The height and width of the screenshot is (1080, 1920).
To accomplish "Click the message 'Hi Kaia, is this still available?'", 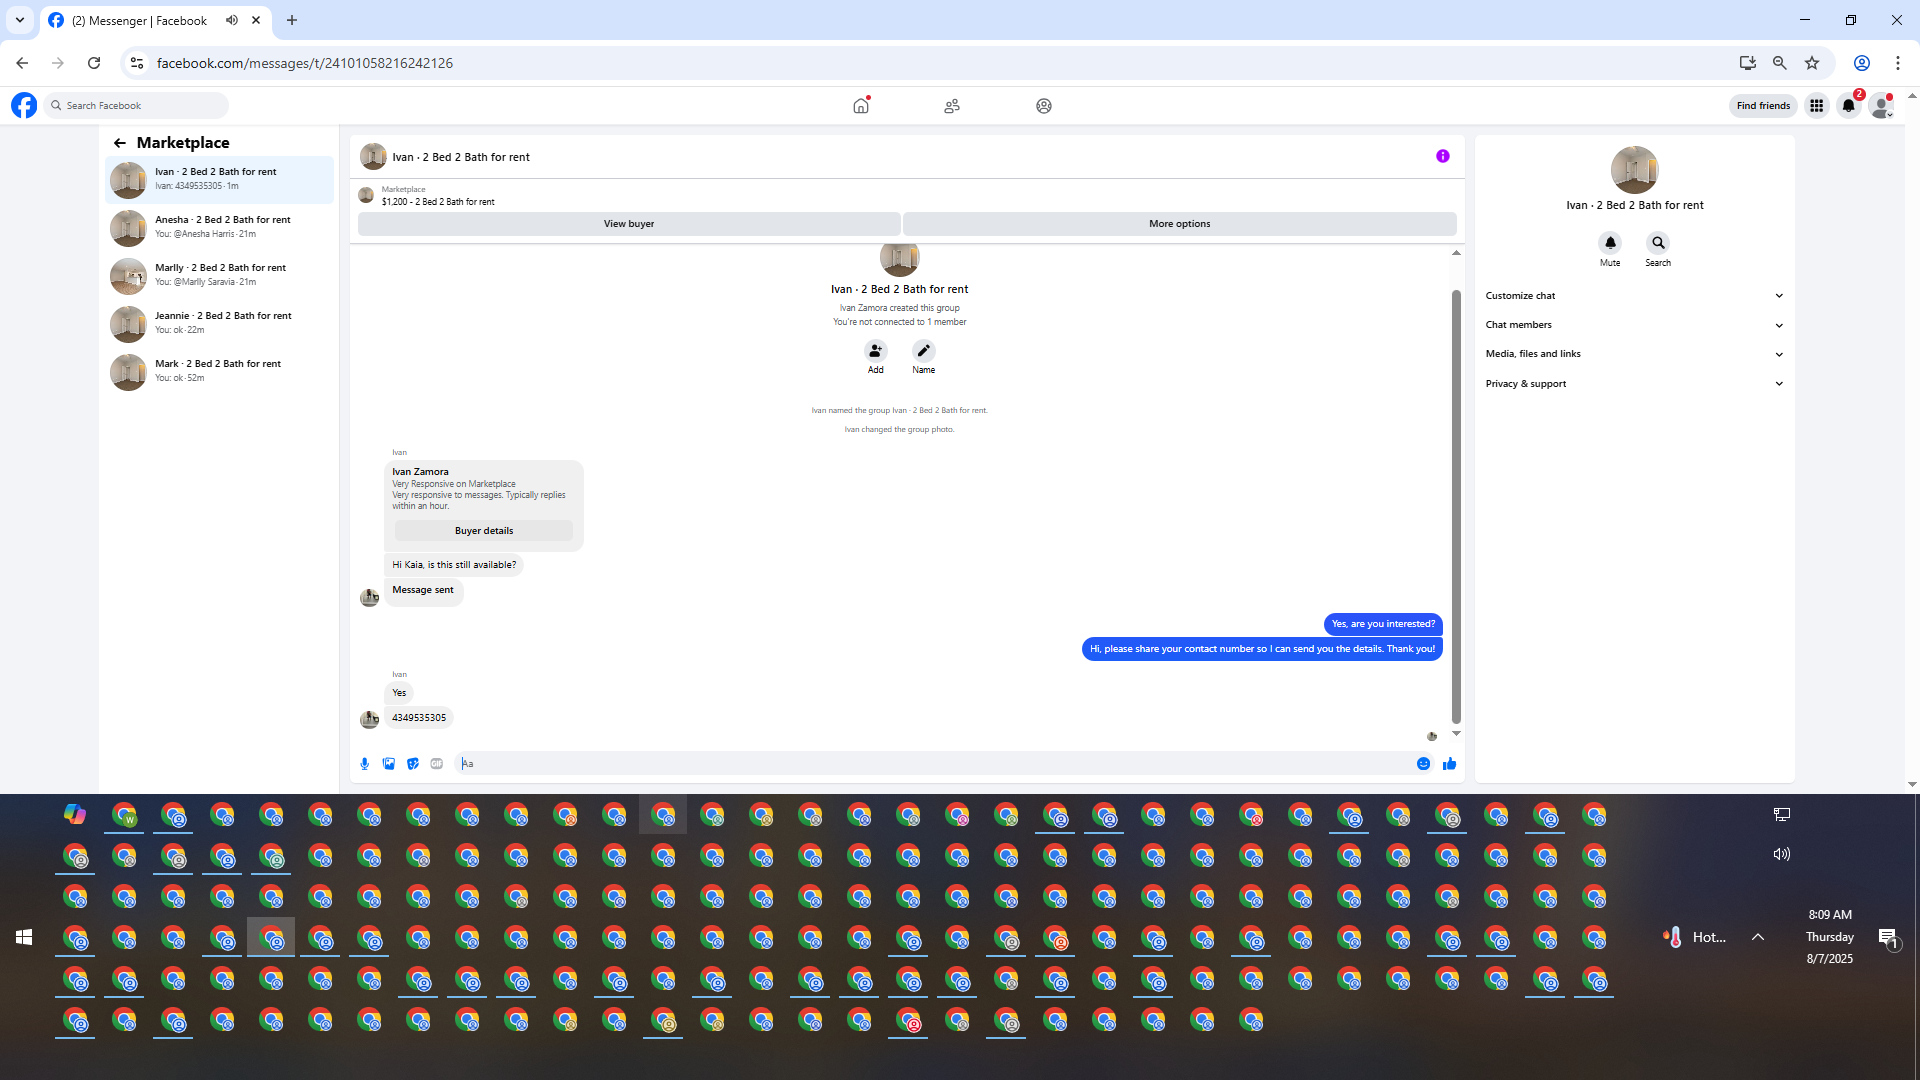I will pyautogui.click(x=454, y=565).
